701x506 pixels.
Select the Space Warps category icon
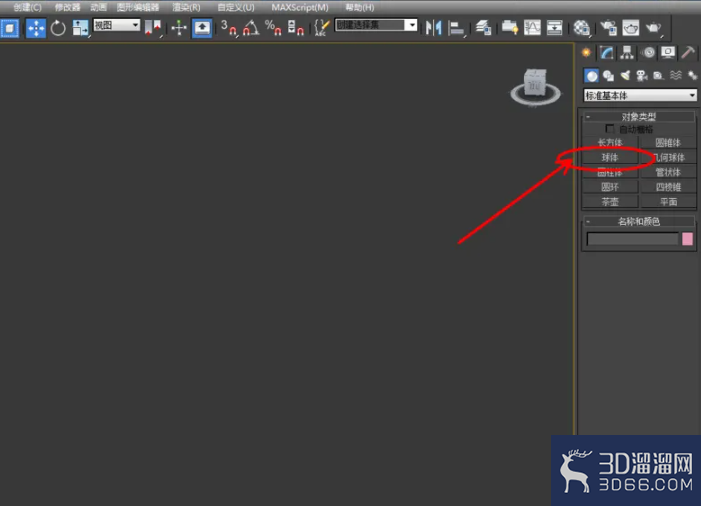676,76
